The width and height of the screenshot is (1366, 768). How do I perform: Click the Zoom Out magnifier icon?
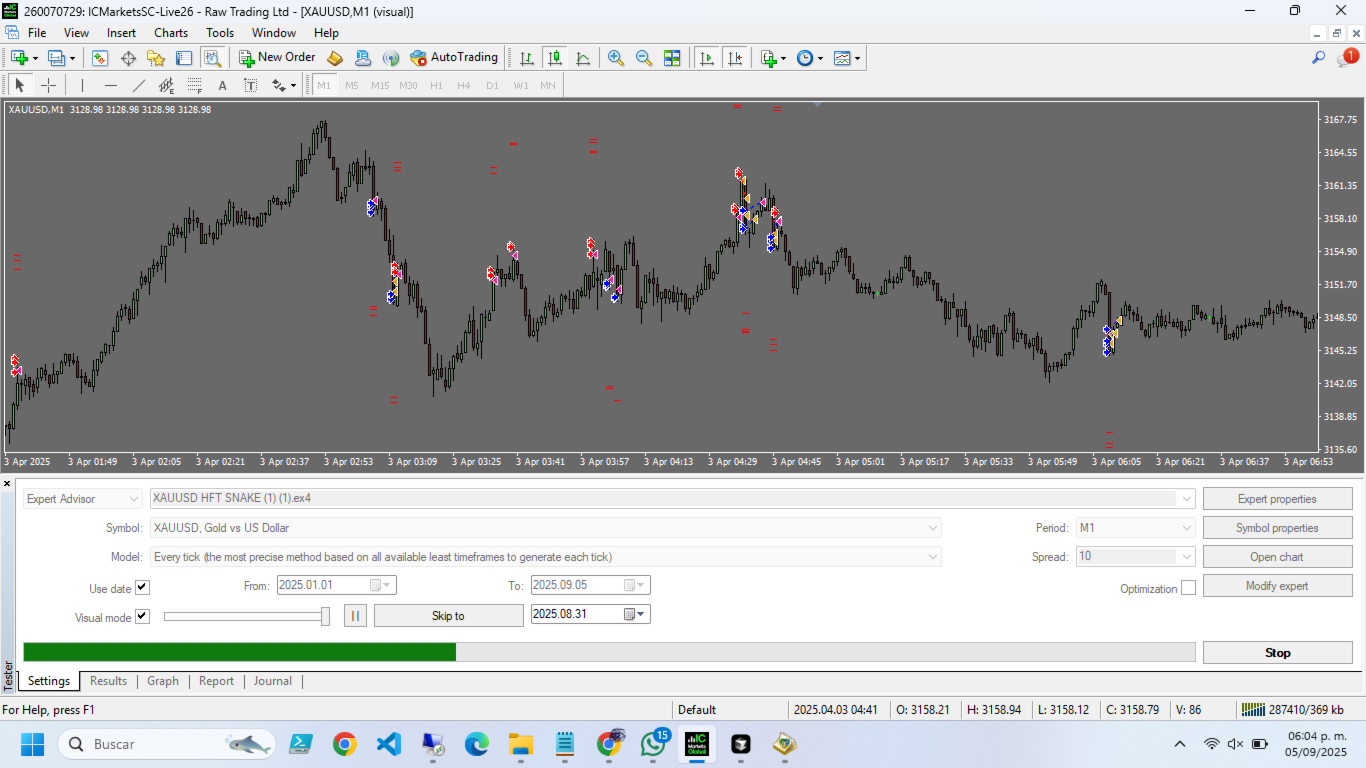coord(644,58)
